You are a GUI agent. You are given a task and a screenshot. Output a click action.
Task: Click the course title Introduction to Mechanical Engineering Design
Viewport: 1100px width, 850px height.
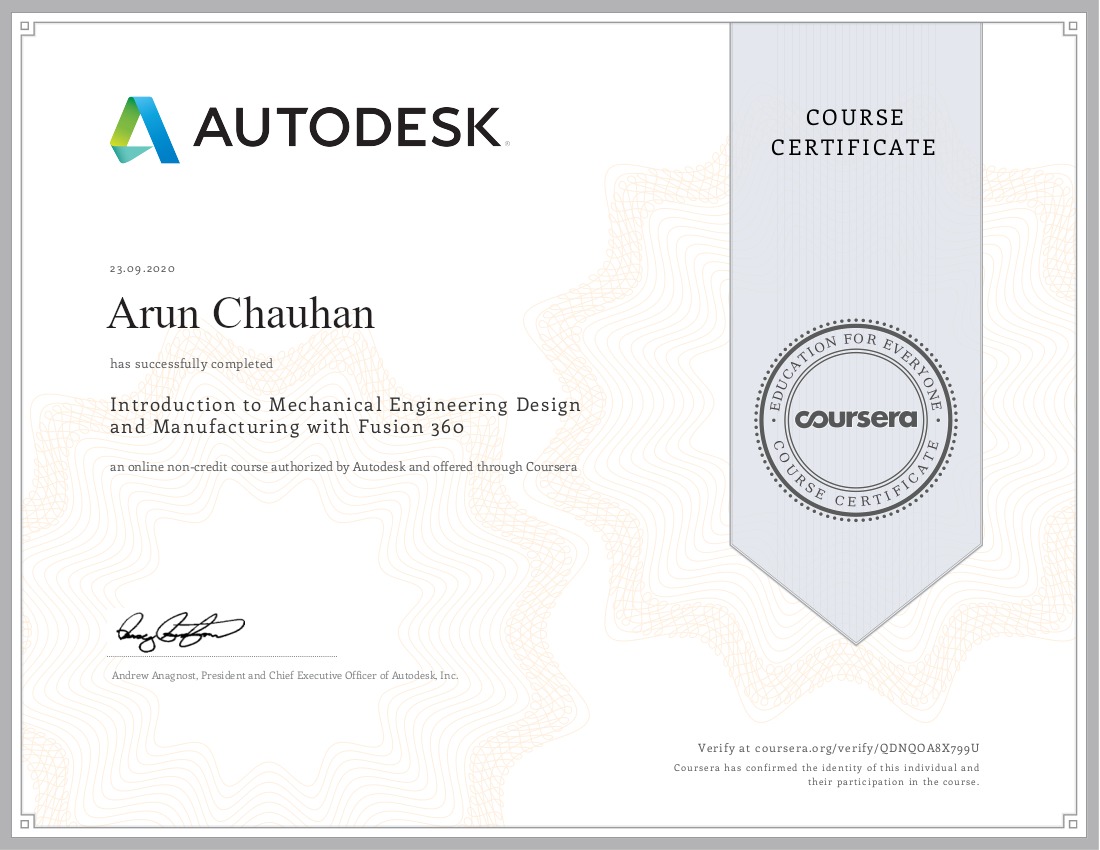[x=345, y=405]
